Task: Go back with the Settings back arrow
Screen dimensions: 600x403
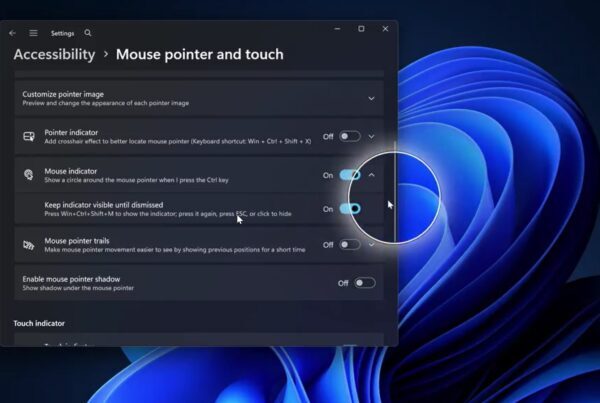Action: coord(12,33)
